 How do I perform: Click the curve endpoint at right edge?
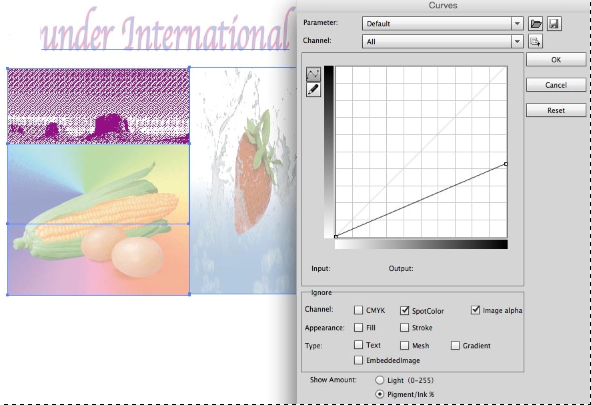click(506, 164)
